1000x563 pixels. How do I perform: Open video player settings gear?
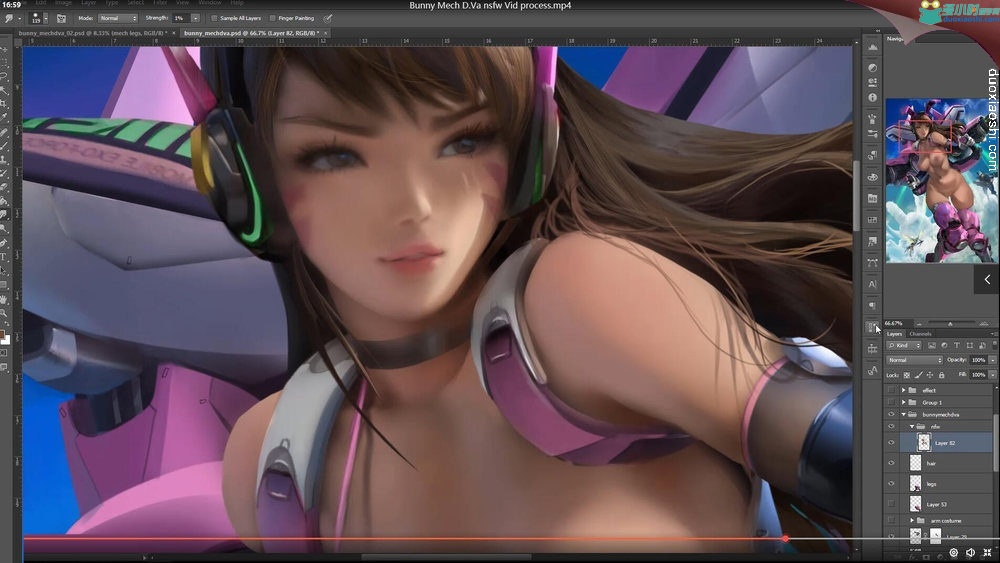(x=953, y=553)
